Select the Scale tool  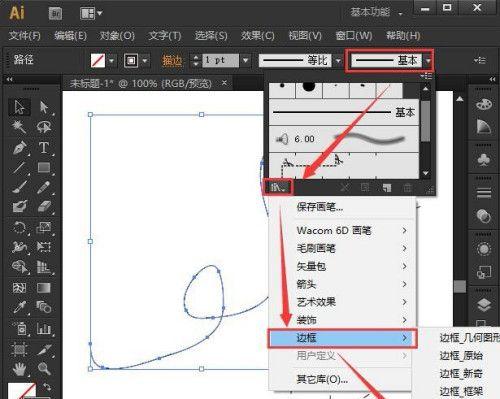click(x=44, y=228)
